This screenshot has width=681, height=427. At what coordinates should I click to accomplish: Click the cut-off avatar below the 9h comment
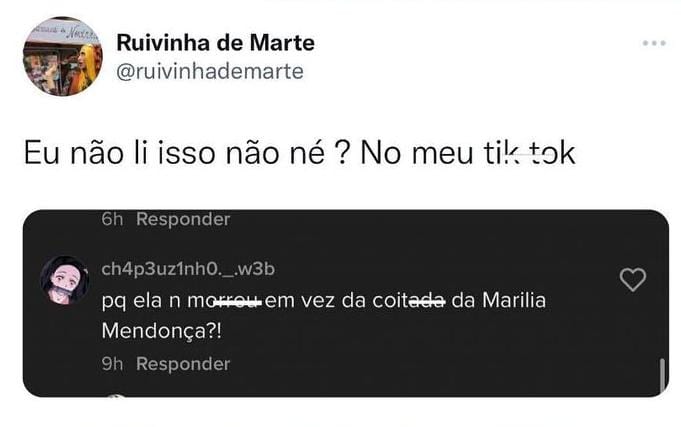click(x=116, y=396)
